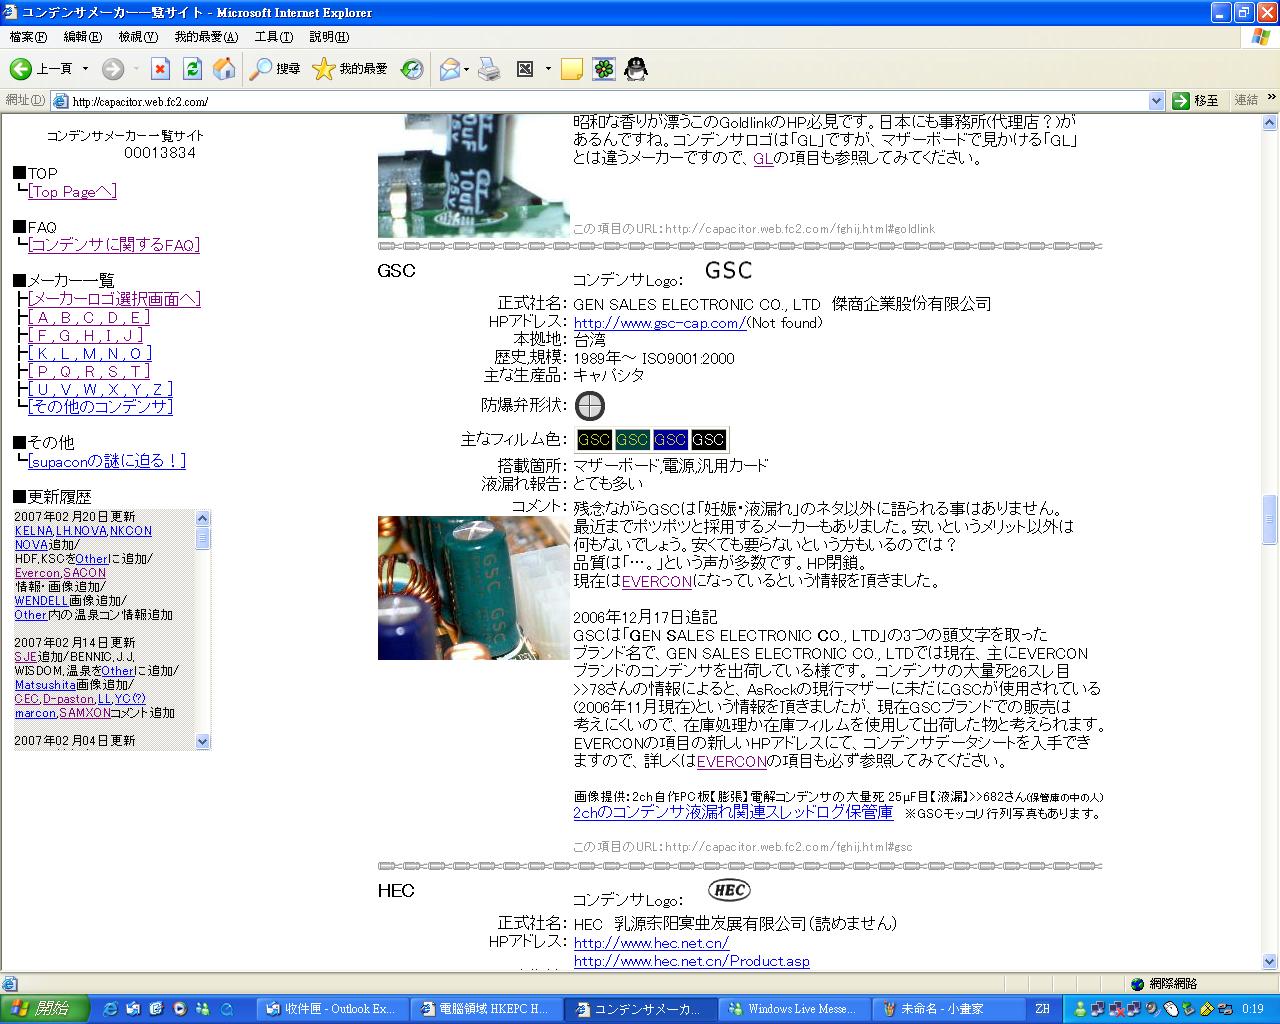Open the 說明 menu
Viewport: 1280px width, 1024px height.
pyautogui.click(x=329, y=37)
